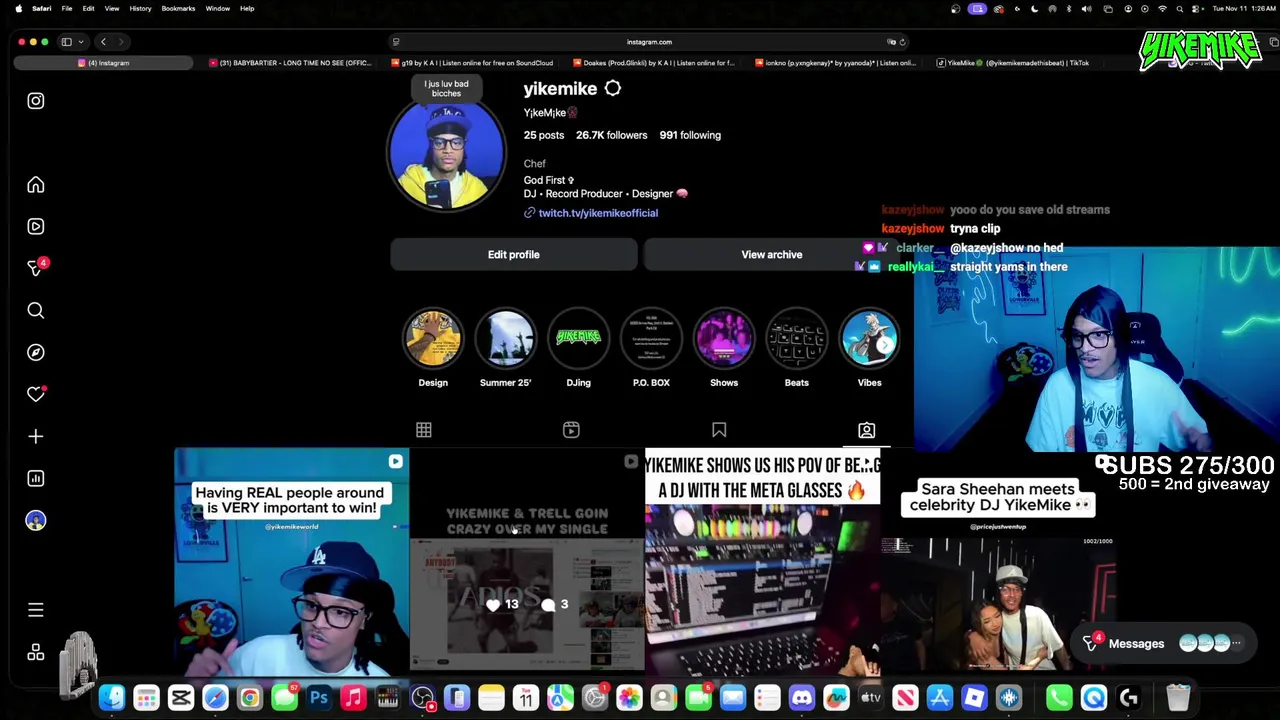This screenshot has width=1280, height=720.
Task: Switch to the Doakes SoundCloud tab
Action: click(x=652, y=63)
